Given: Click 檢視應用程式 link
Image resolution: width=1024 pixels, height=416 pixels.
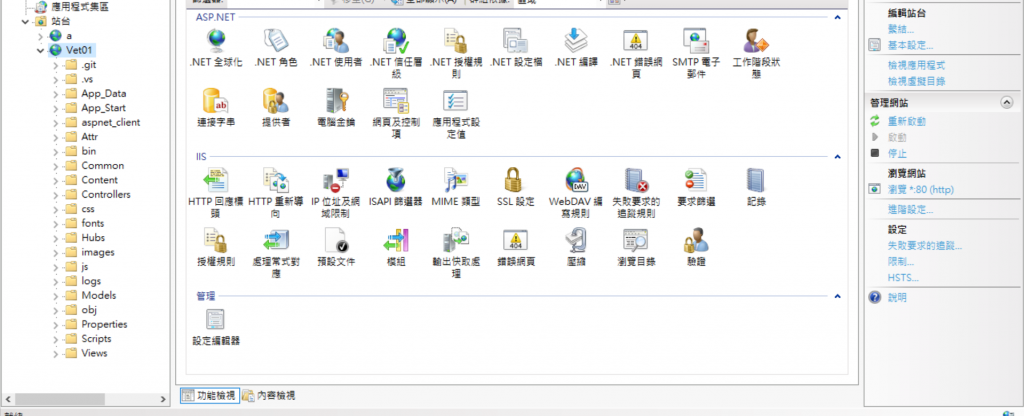Looking at the screenshot, I should pos(916,65).
